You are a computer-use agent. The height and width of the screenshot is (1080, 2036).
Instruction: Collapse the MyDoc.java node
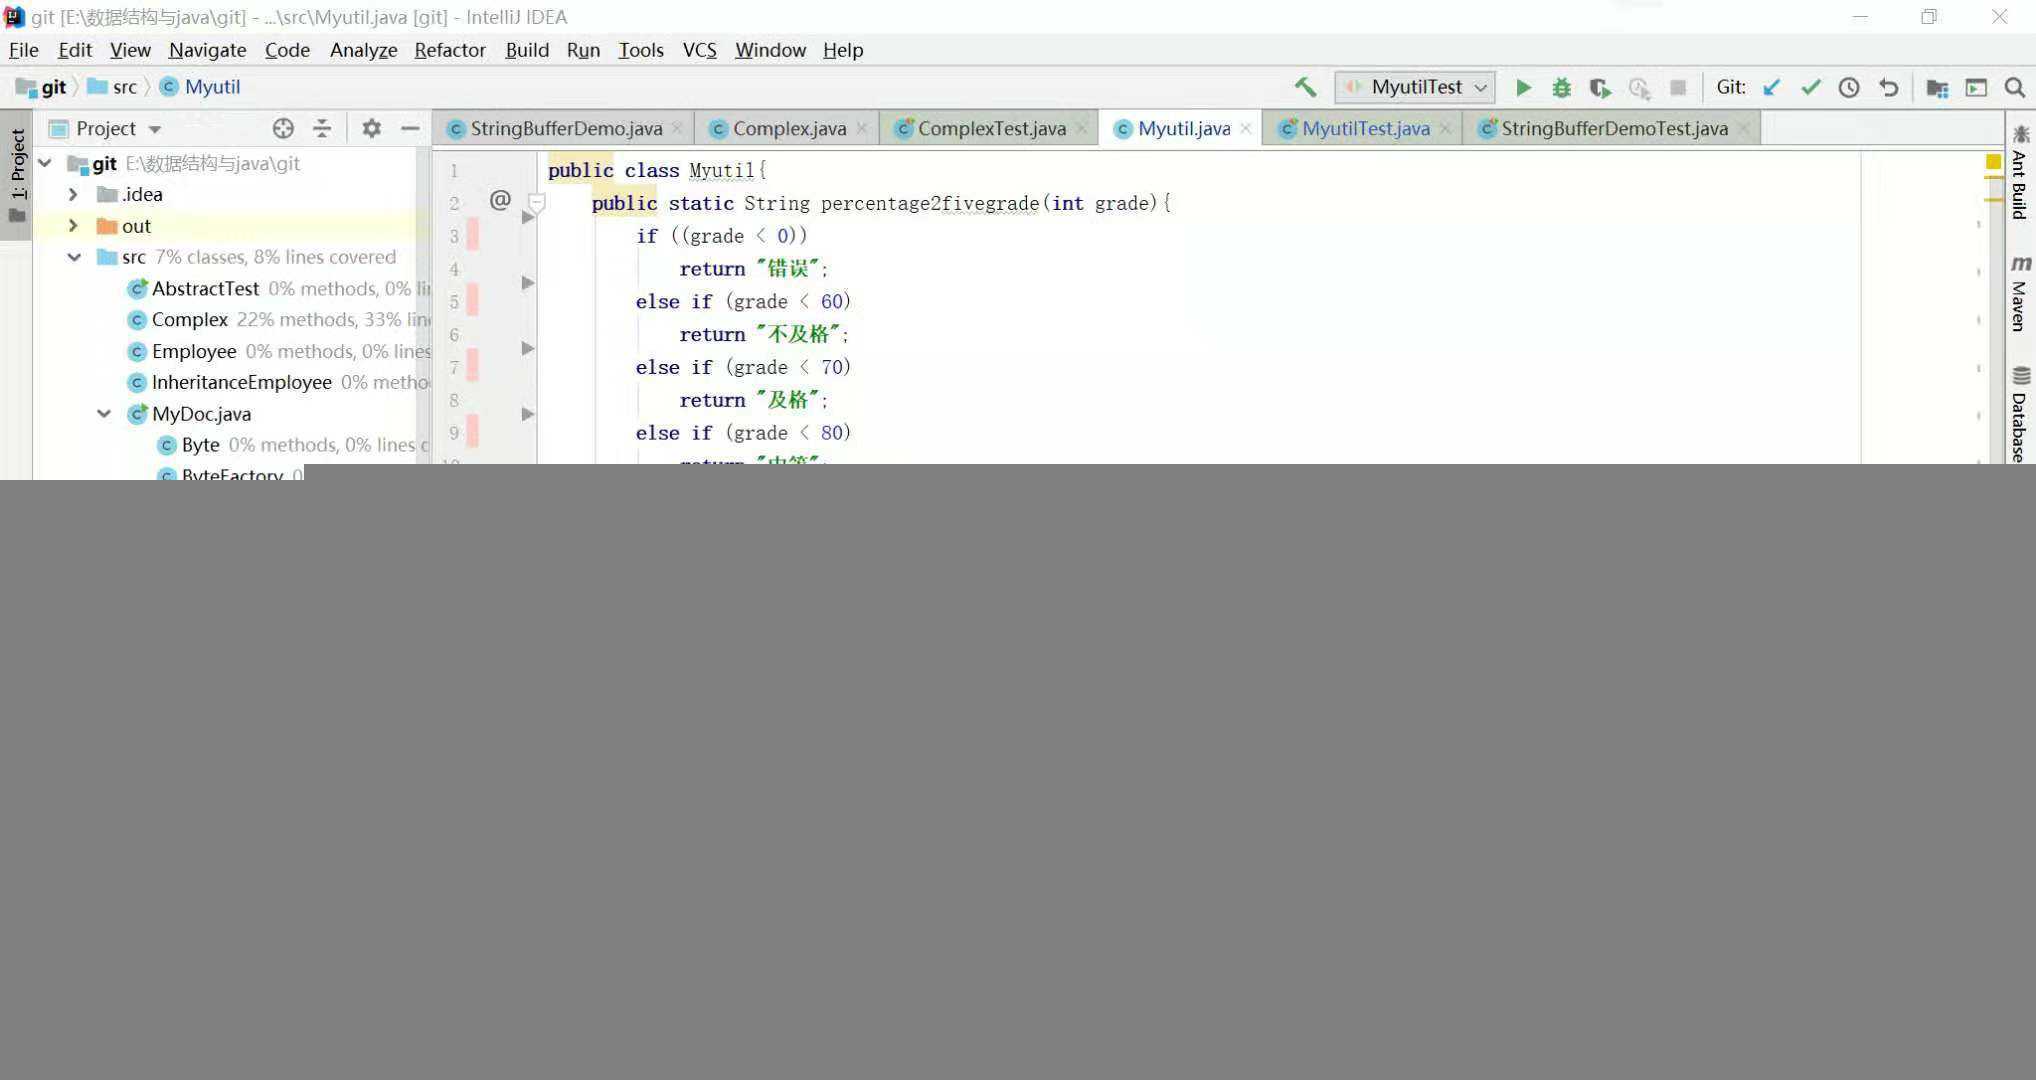click(104, 413)
